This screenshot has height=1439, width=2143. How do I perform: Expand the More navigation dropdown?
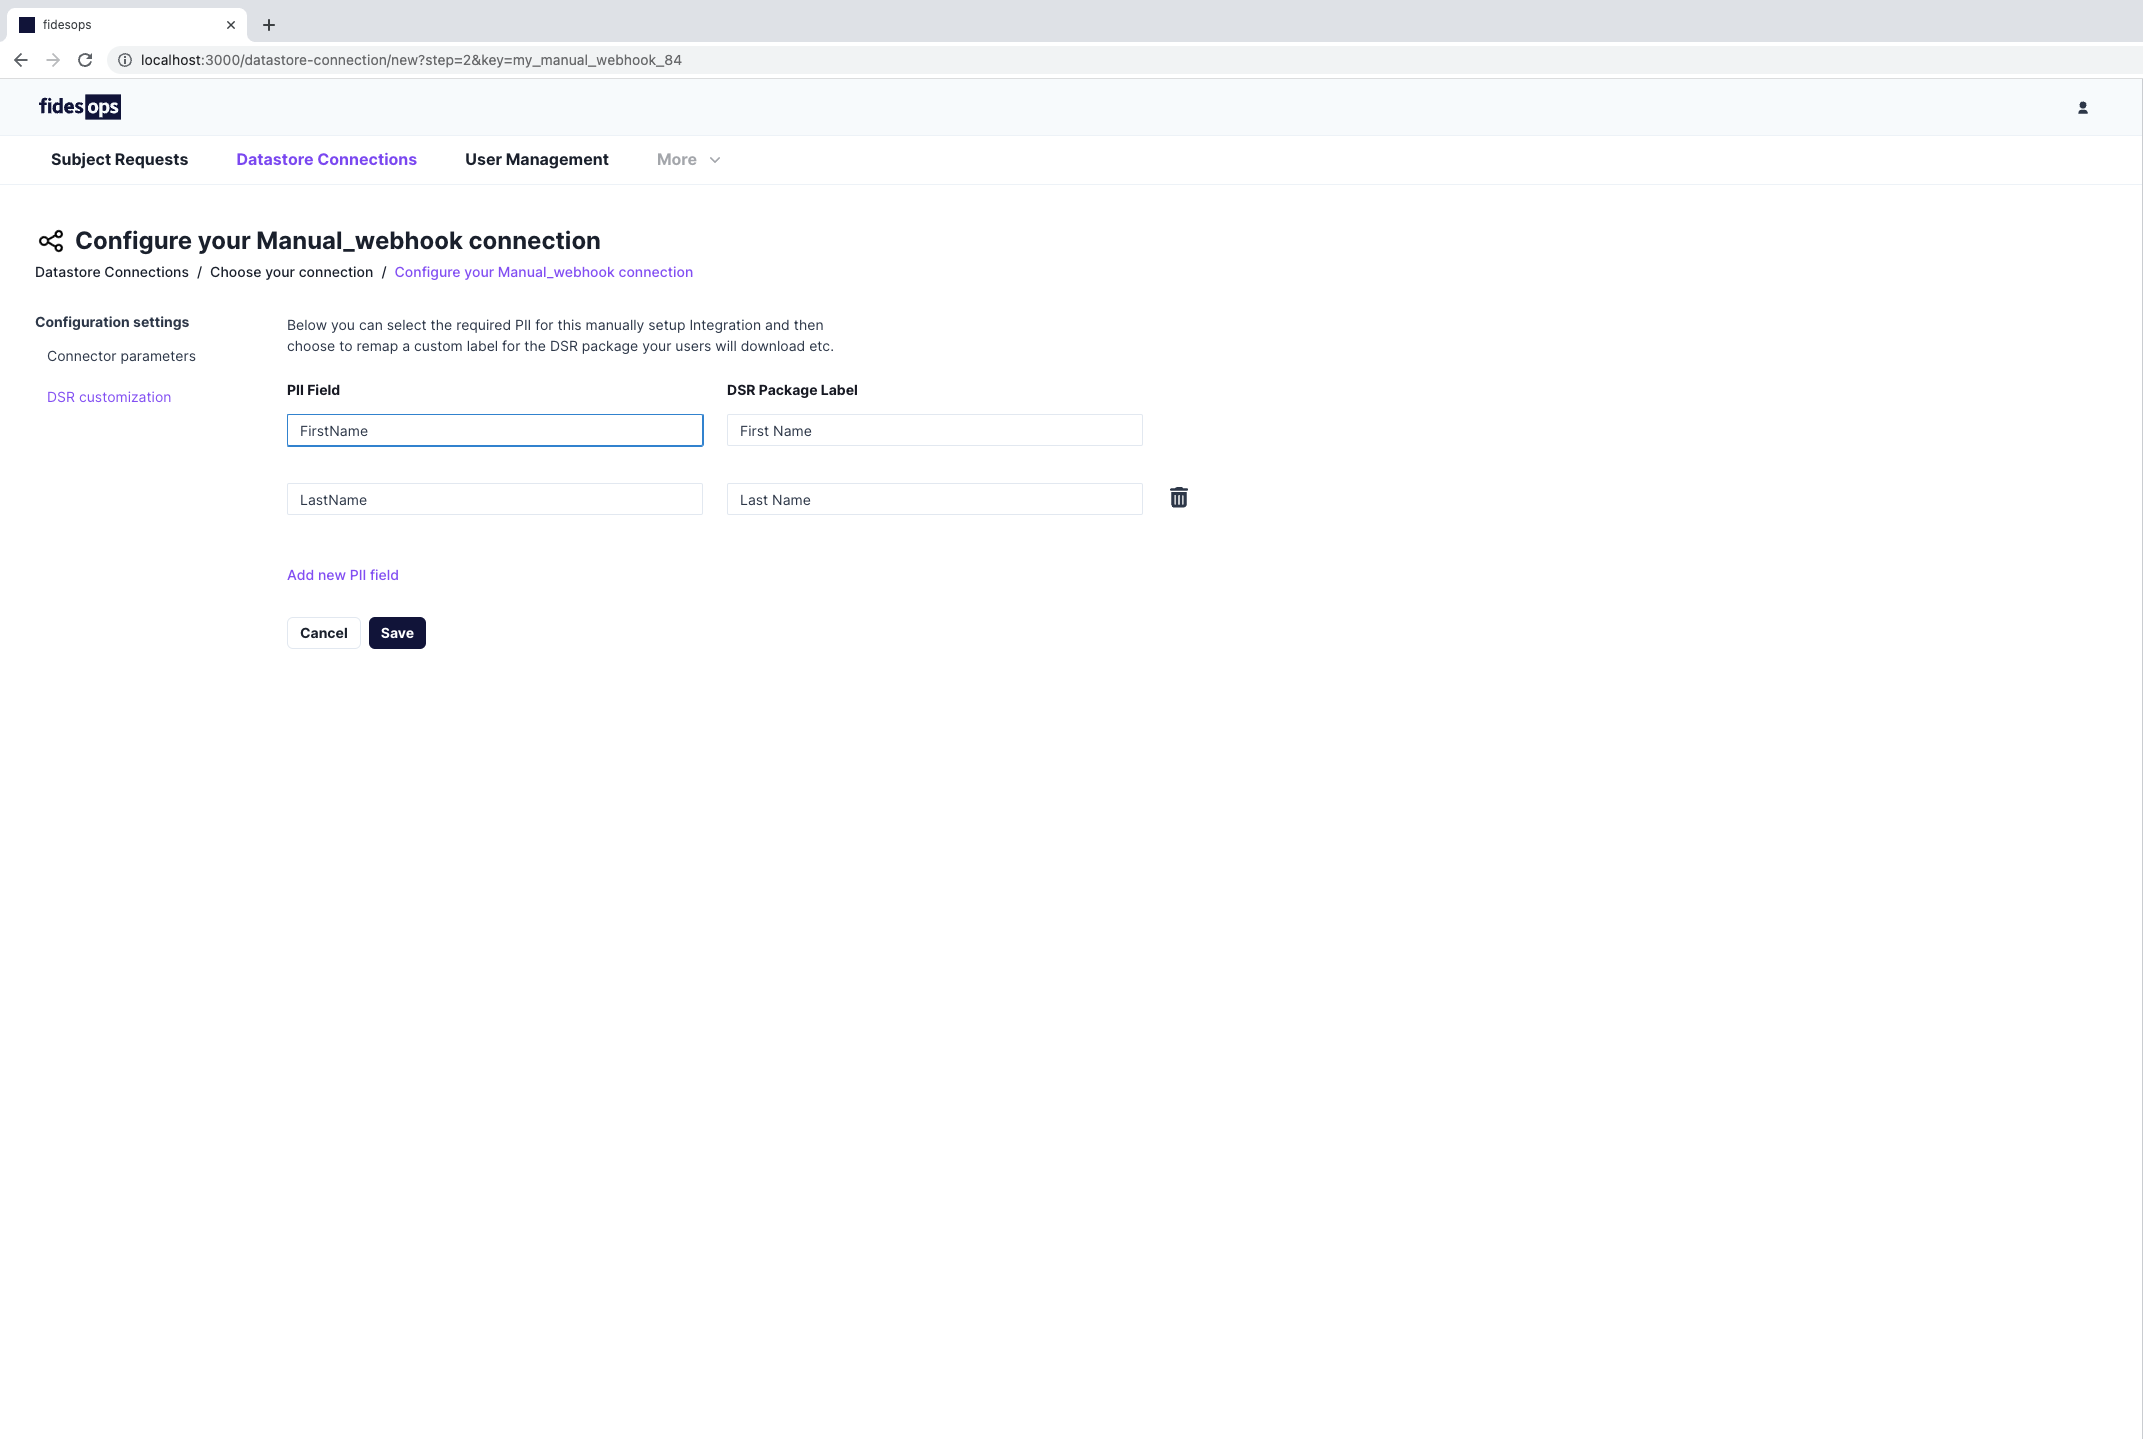click(688, 160)
